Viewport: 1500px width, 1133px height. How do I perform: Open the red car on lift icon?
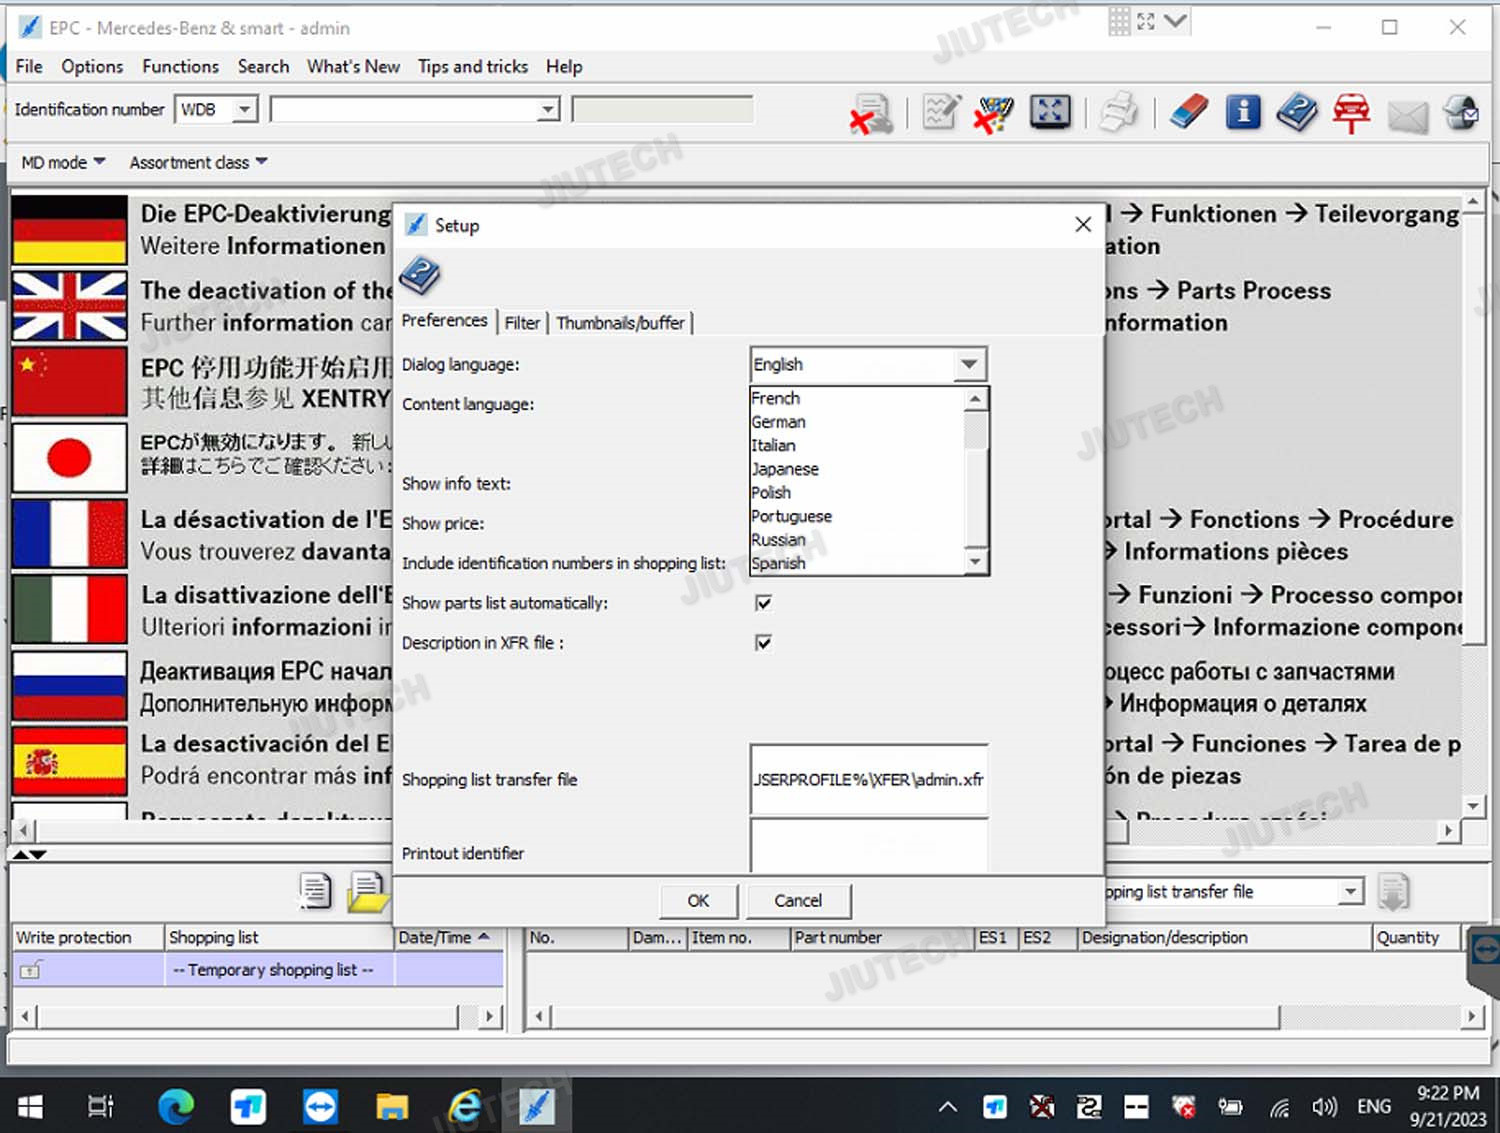coord(1351,112)
